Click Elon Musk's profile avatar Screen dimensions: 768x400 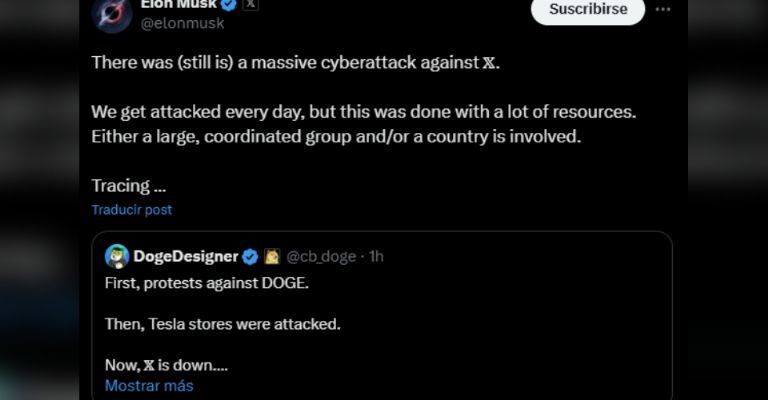112,12
